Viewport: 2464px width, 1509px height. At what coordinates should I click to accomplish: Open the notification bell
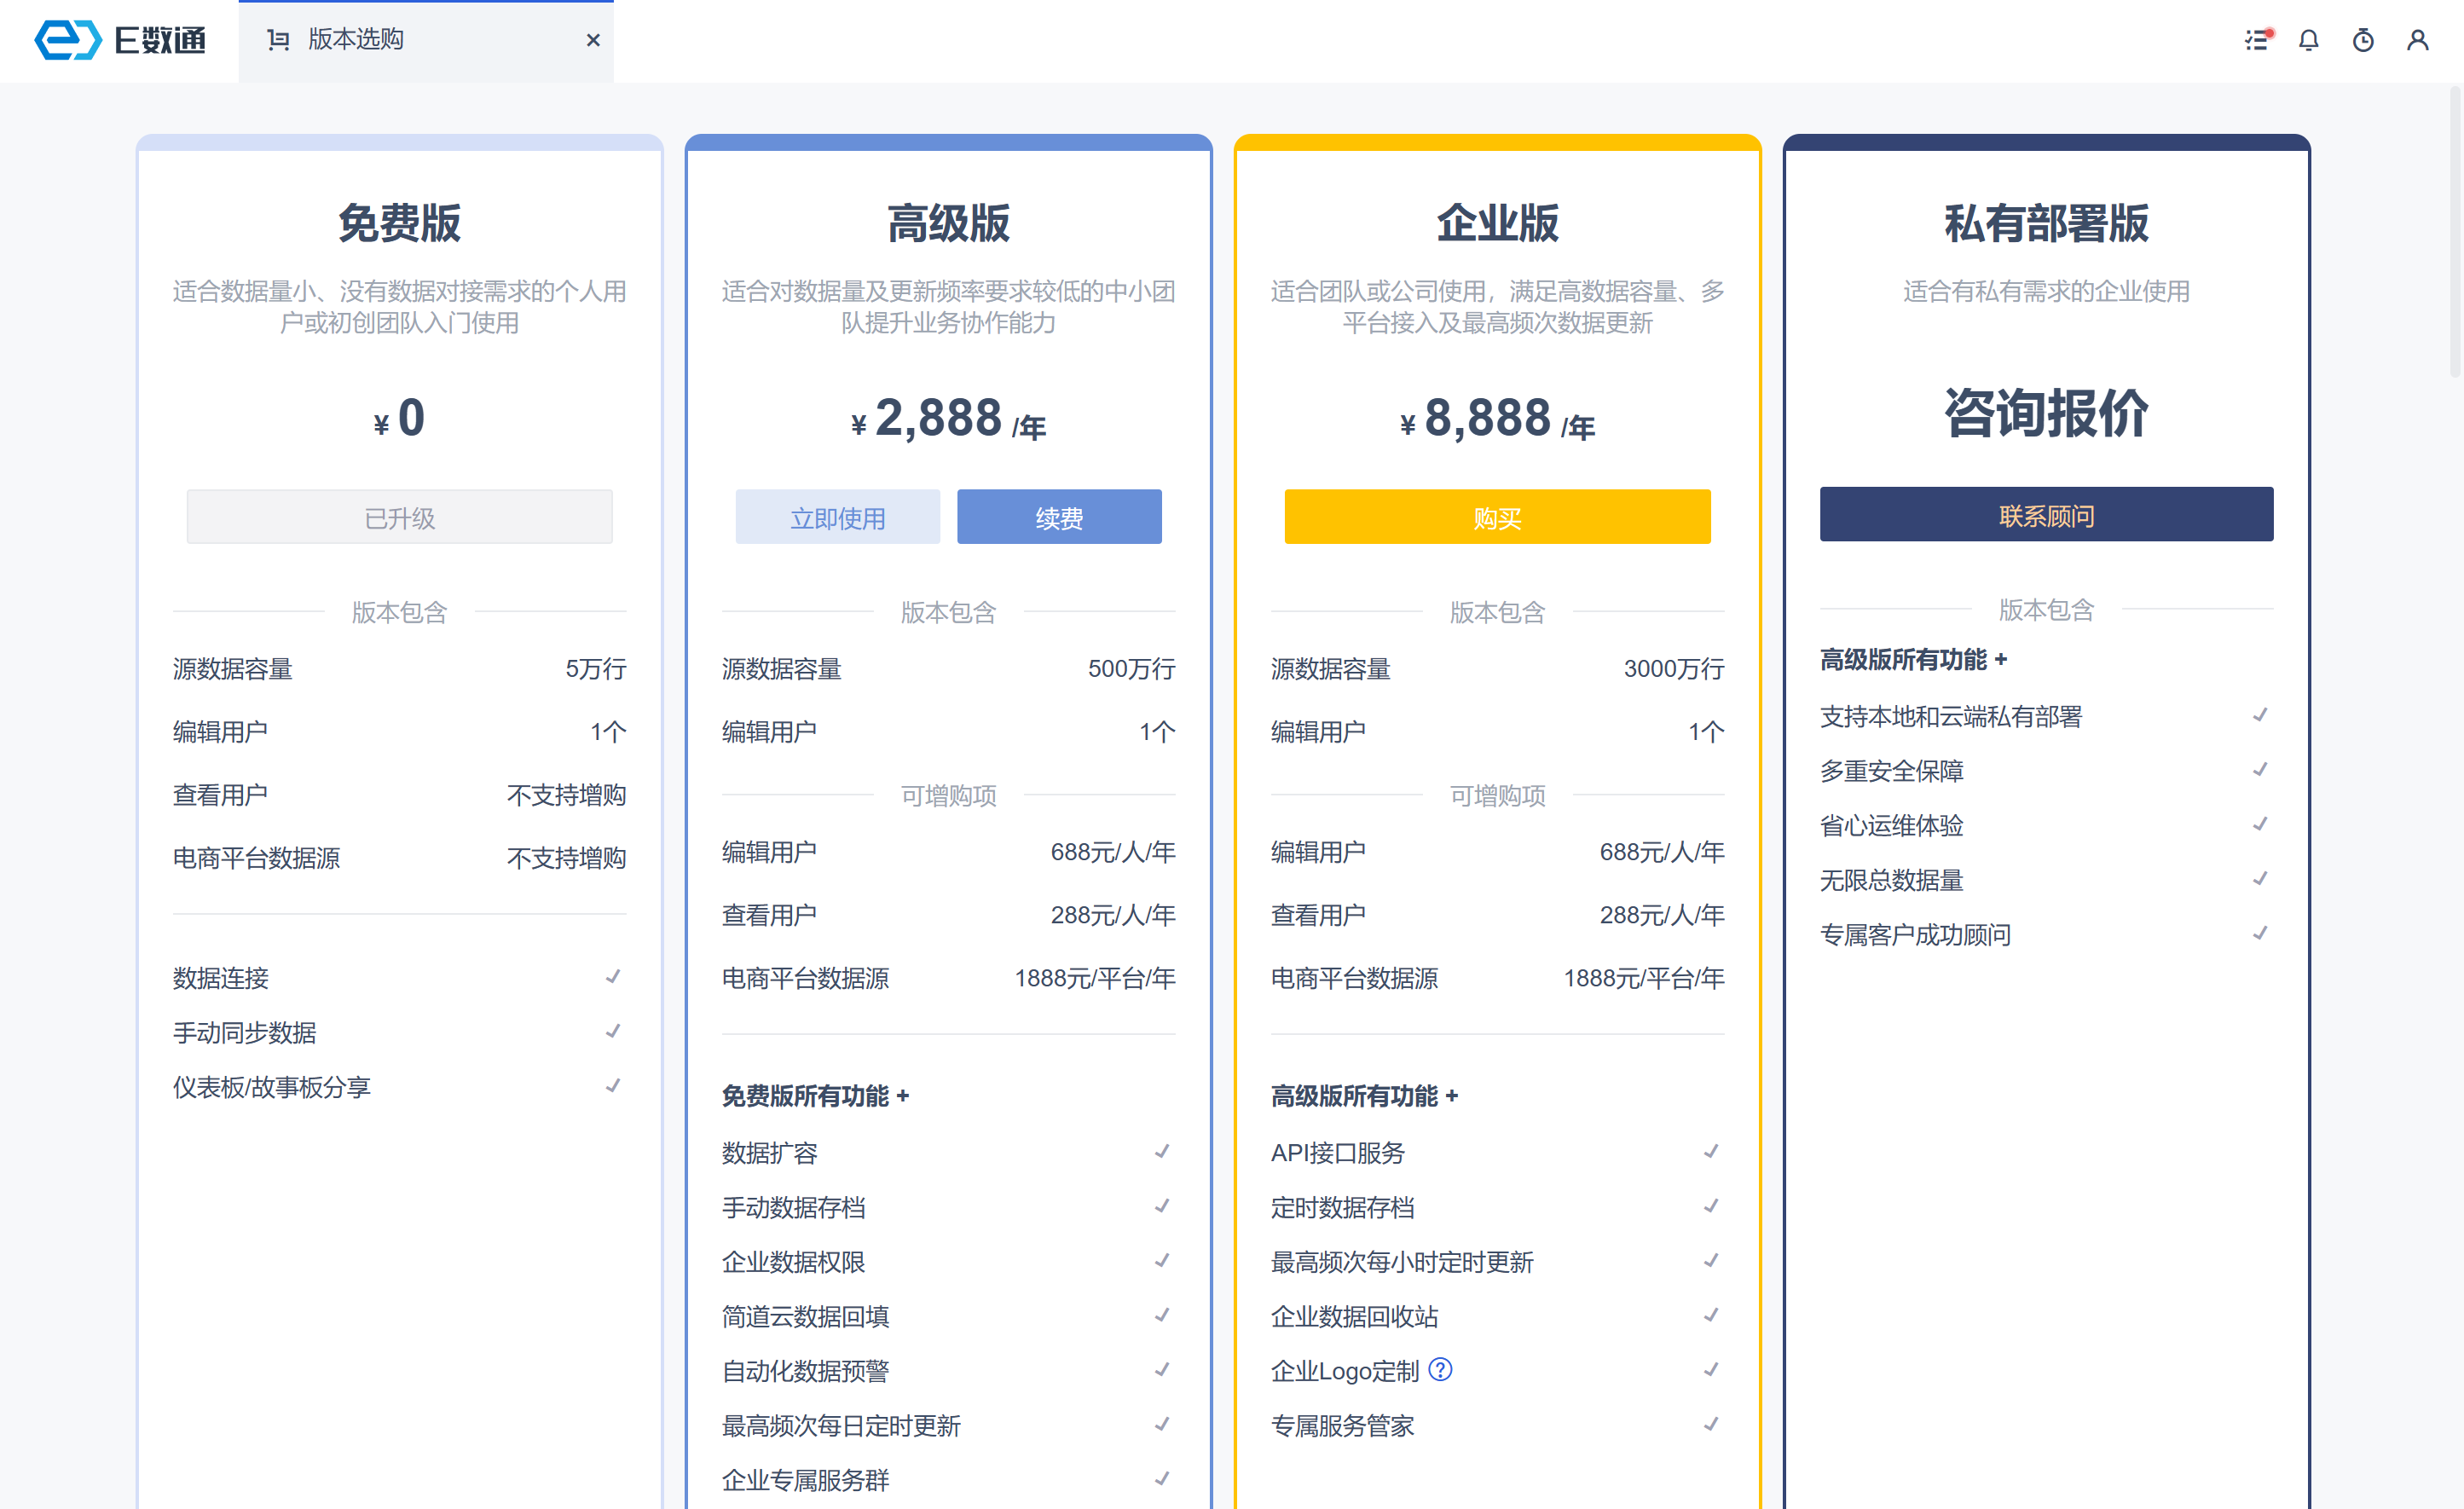click(x=2308, y=40)
